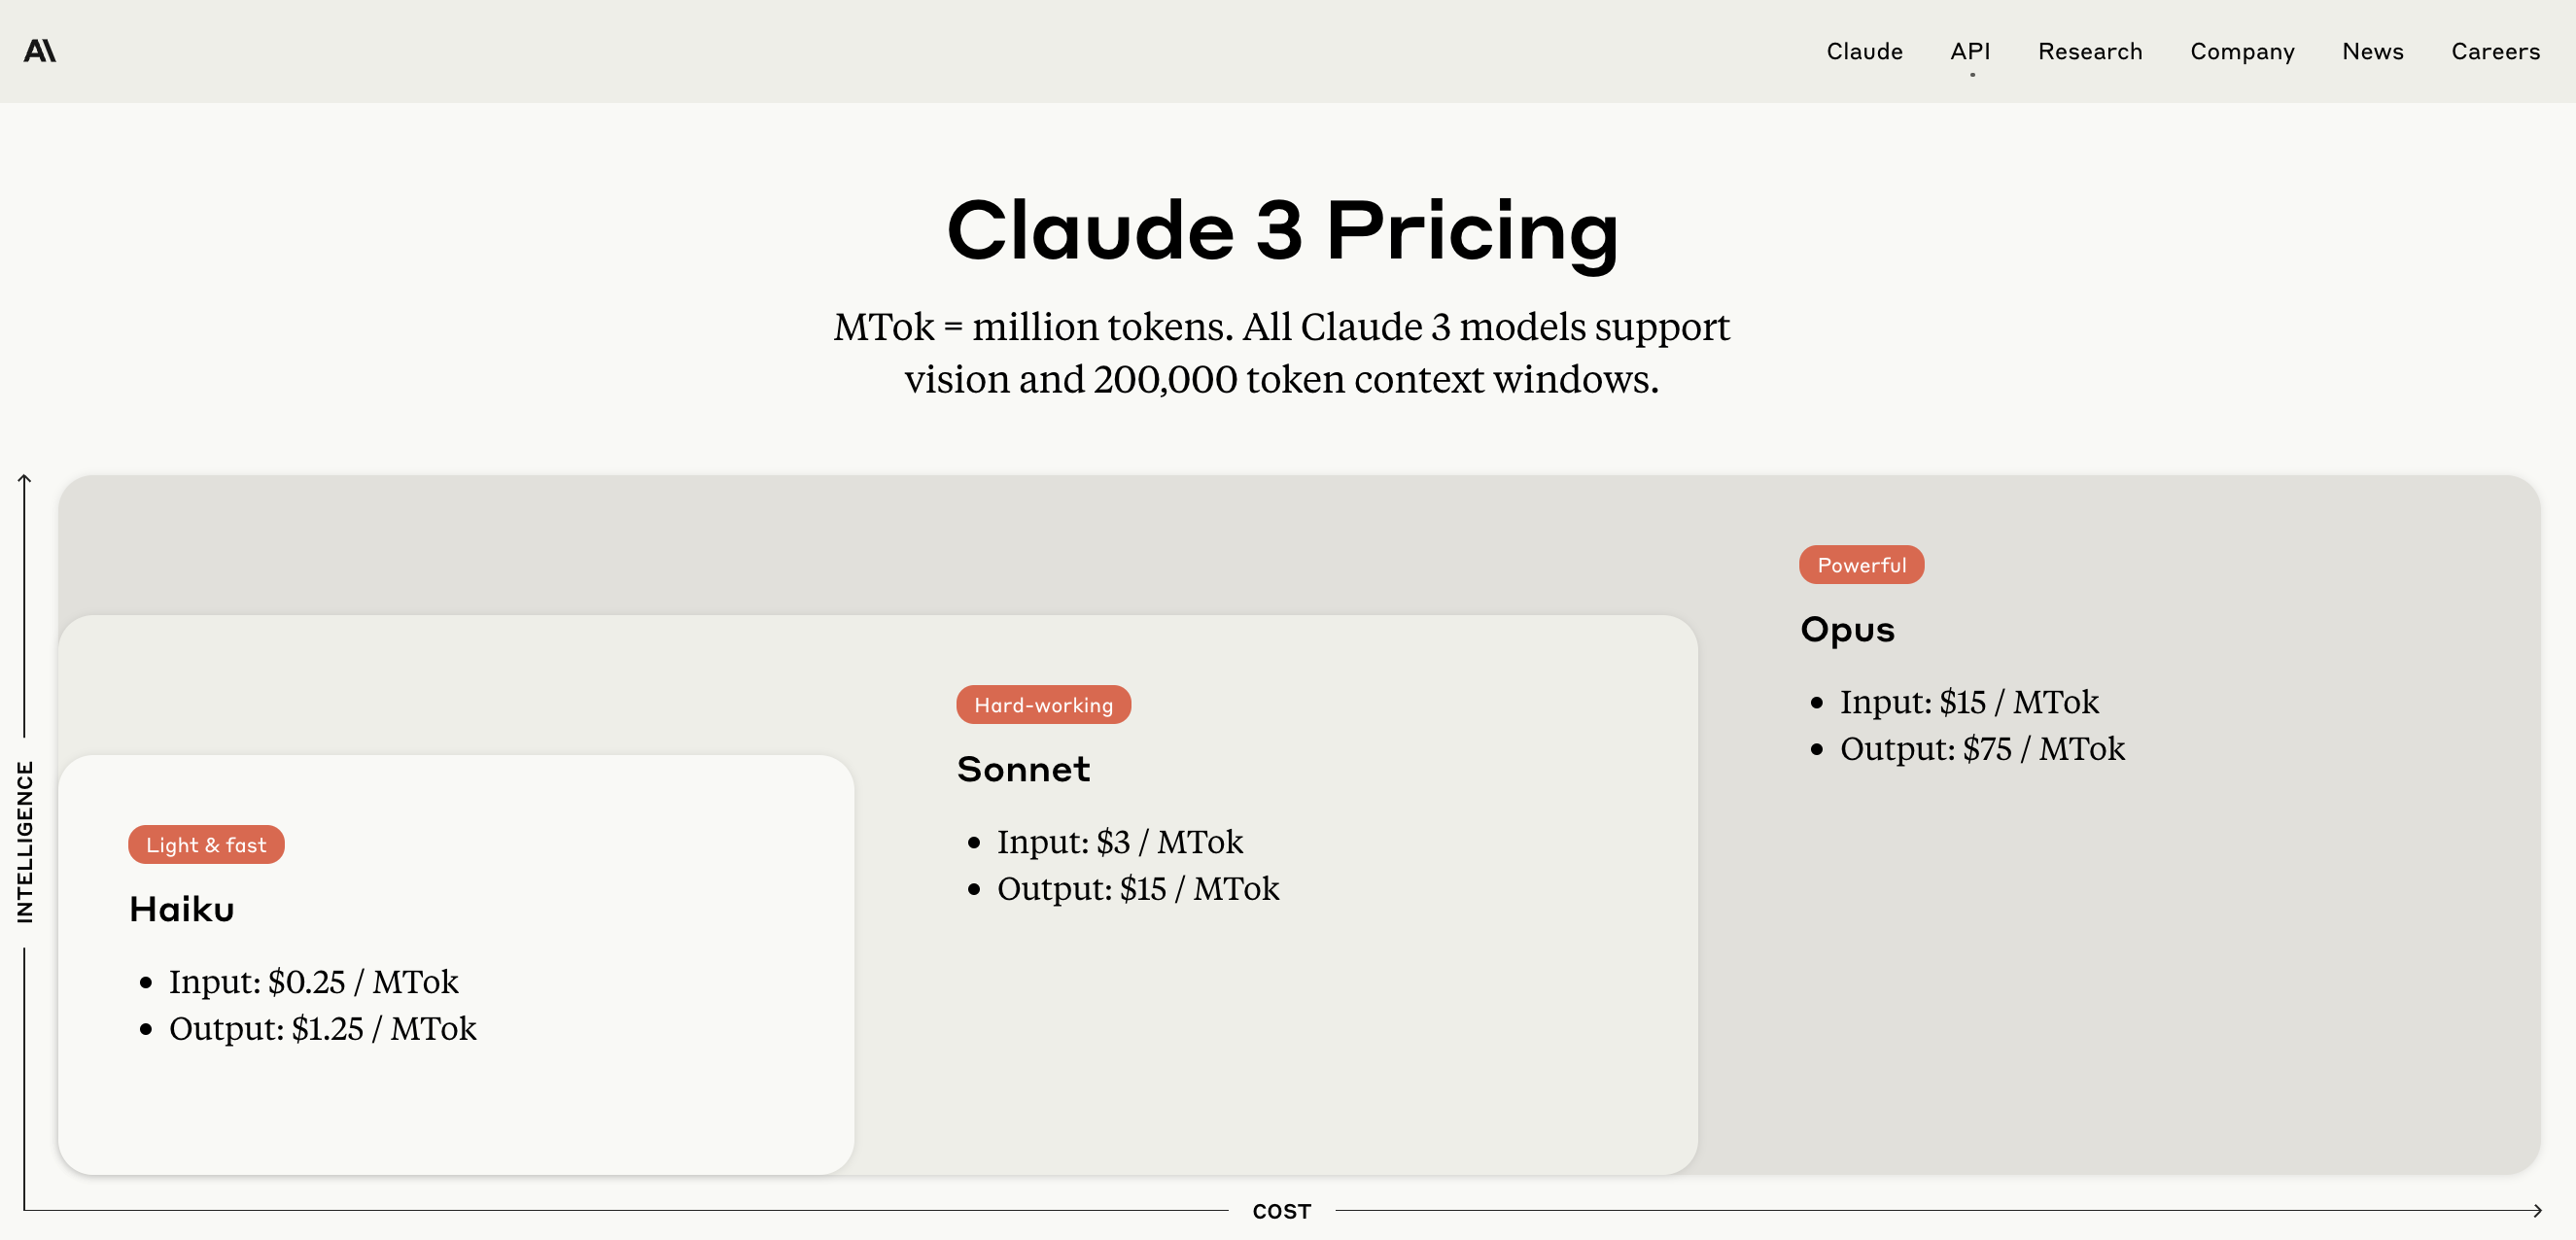Select the Haiku heading
This screenshot has width=2576, height=1240.
pos(182,909)
